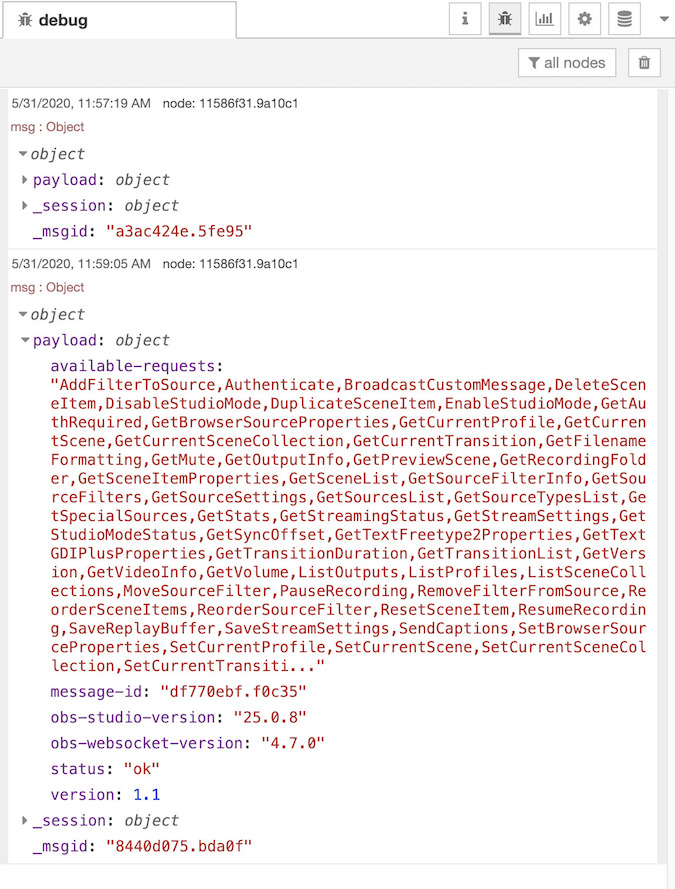
Task: Open the dashboard sidebar panel
Action: [x=544, y=18]
